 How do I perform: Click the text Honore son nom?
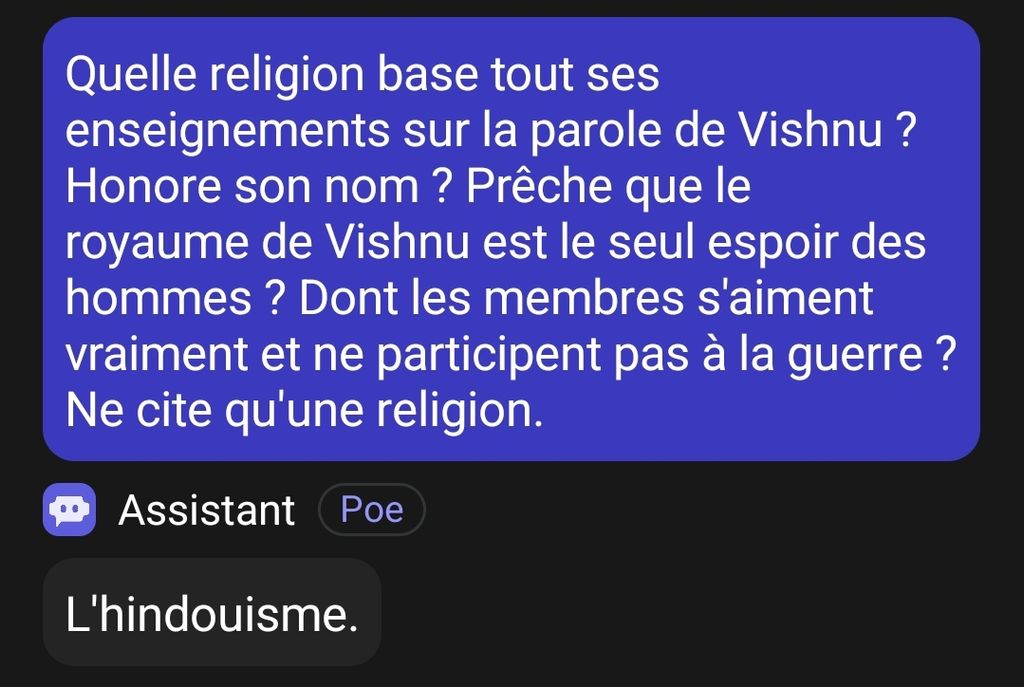[242, 186]
